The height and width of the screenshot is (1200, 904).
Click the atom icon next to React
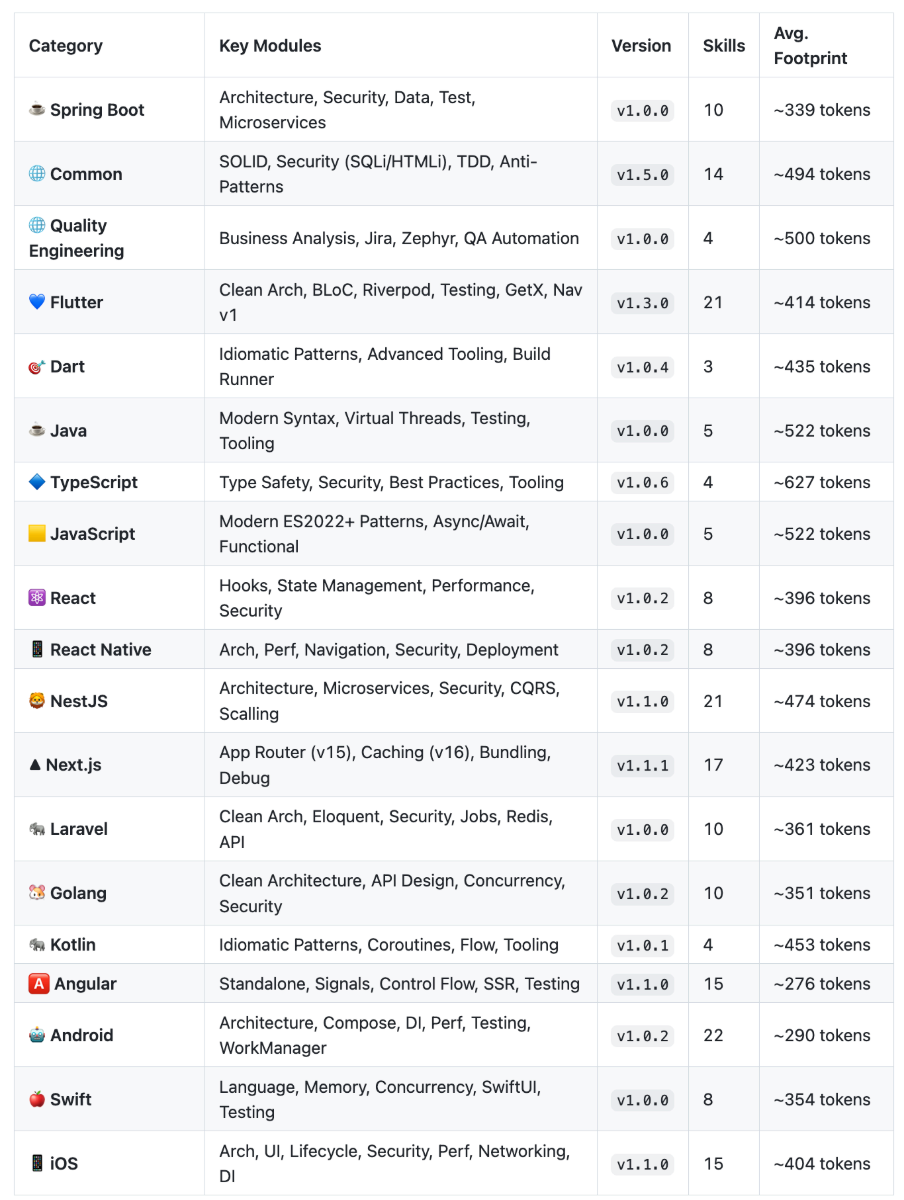coord(37,598)
